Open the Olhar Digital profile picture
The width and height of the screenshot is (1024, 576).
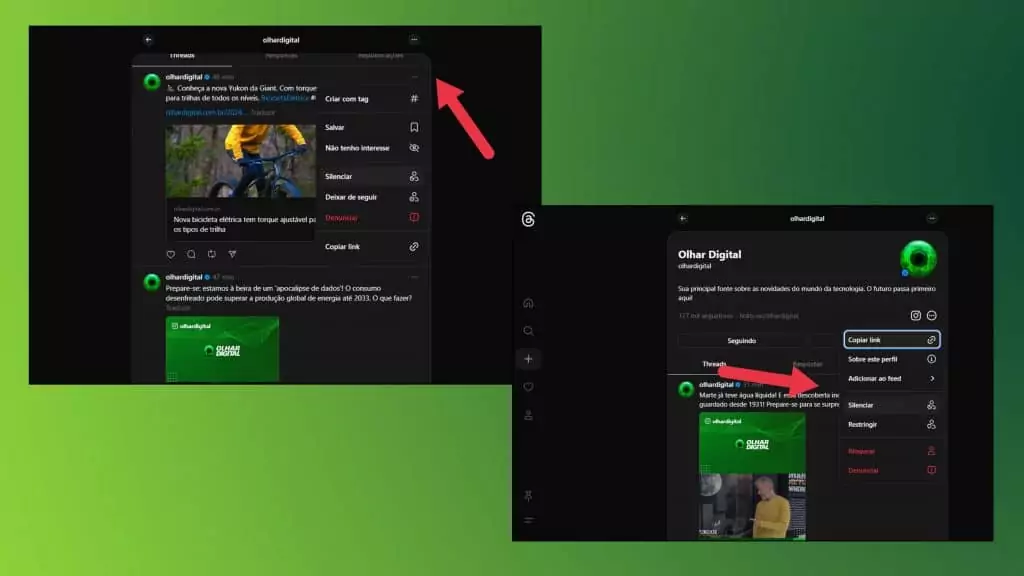918,259
